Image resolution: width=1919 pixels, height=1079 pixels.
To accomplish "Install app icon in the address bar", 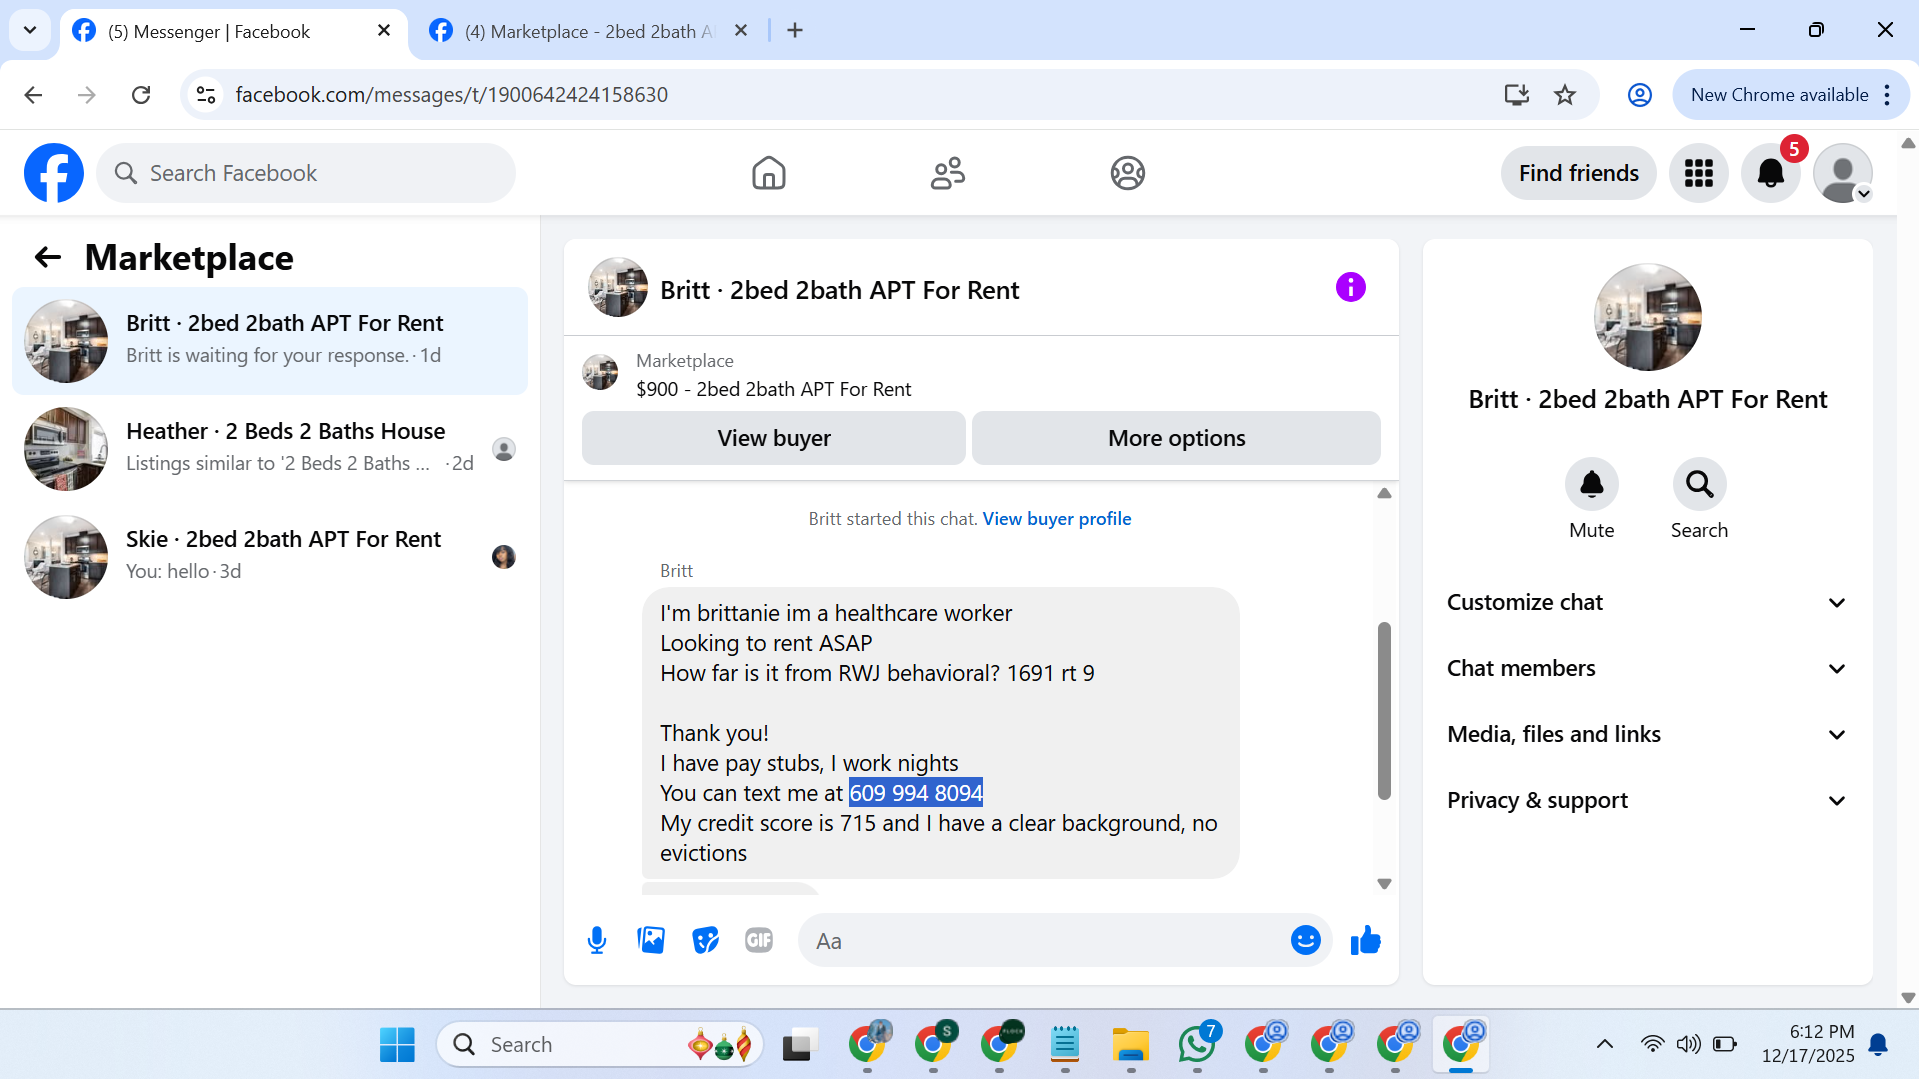I will (1517, 95).
